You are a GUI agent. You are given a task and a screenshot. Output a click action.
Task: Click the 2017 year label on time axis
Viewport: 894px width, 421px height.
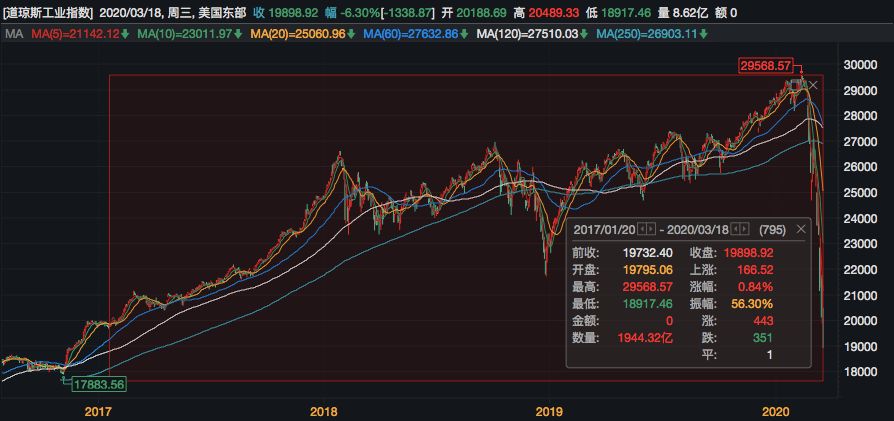pyautogui.click(x=97, y=411)
